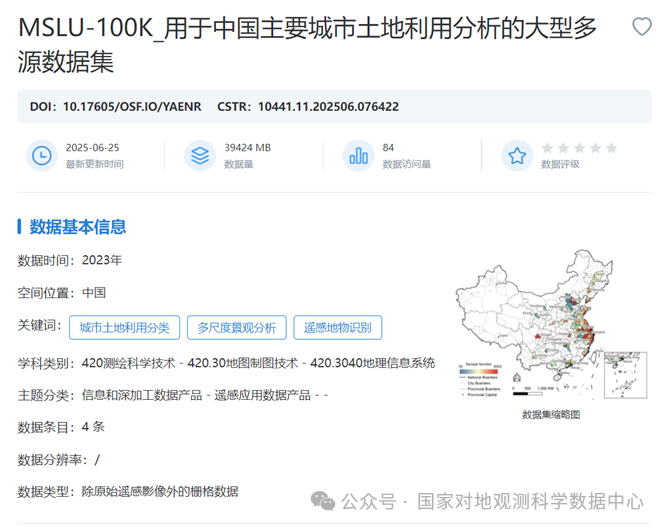Image resolution: width=665 pixels, height=528 pixels.
Task: Click the heart favorite icon
Action: 641,27
